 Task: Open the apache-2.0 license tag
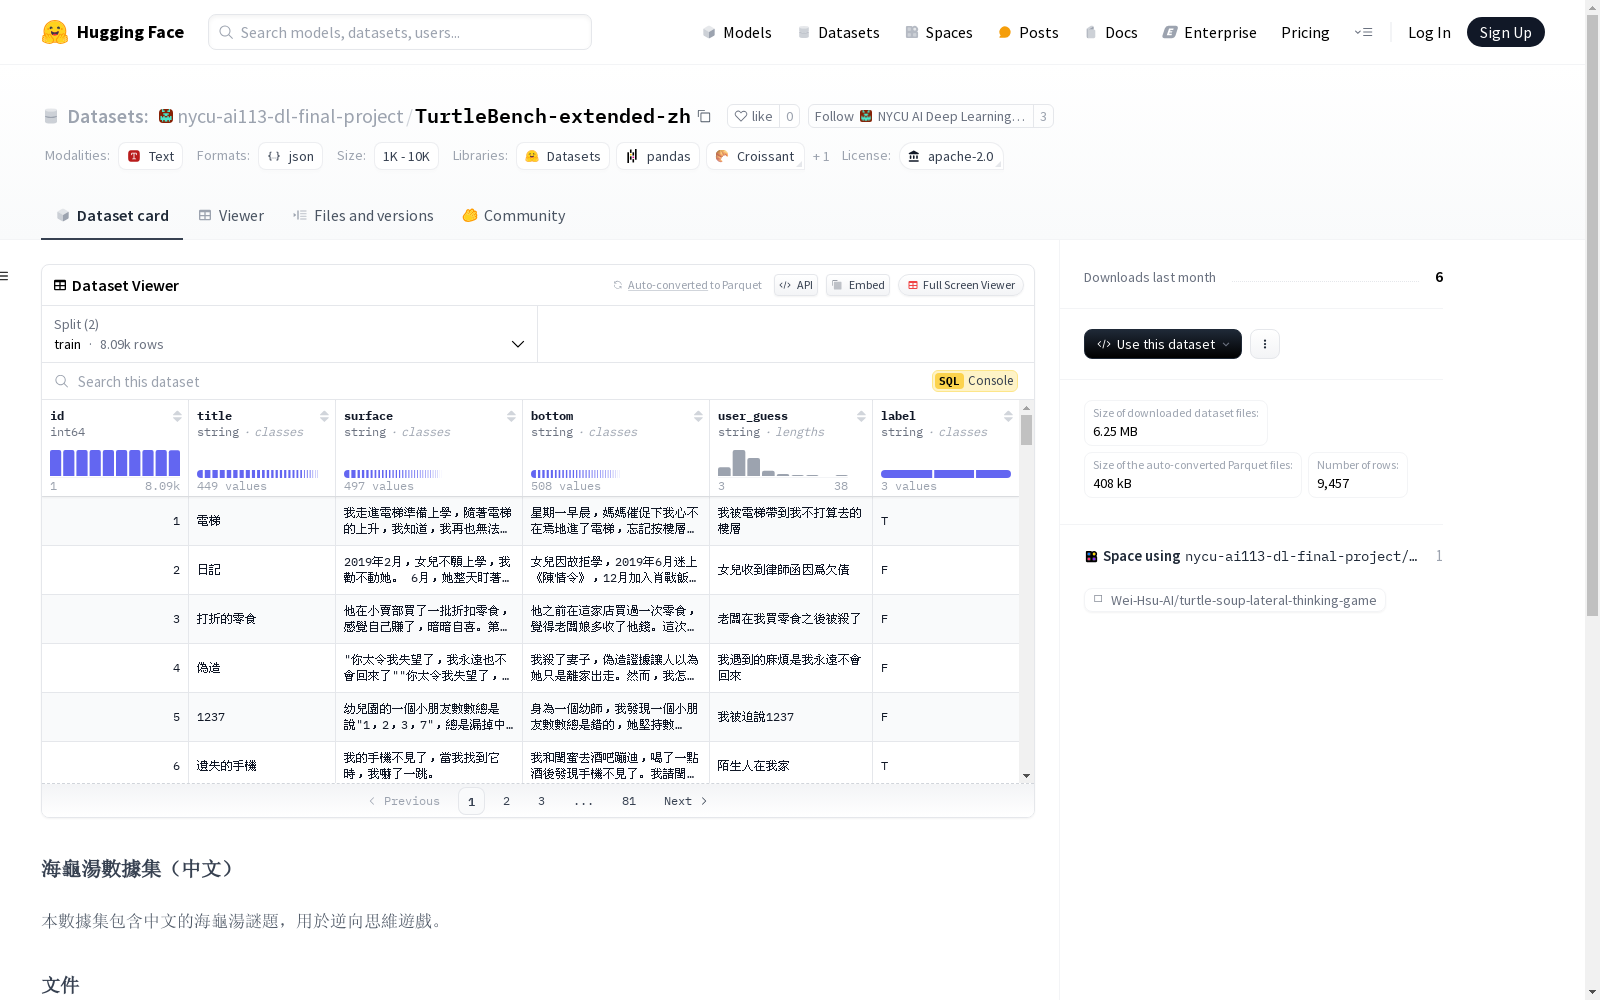[x=951, y=156]
